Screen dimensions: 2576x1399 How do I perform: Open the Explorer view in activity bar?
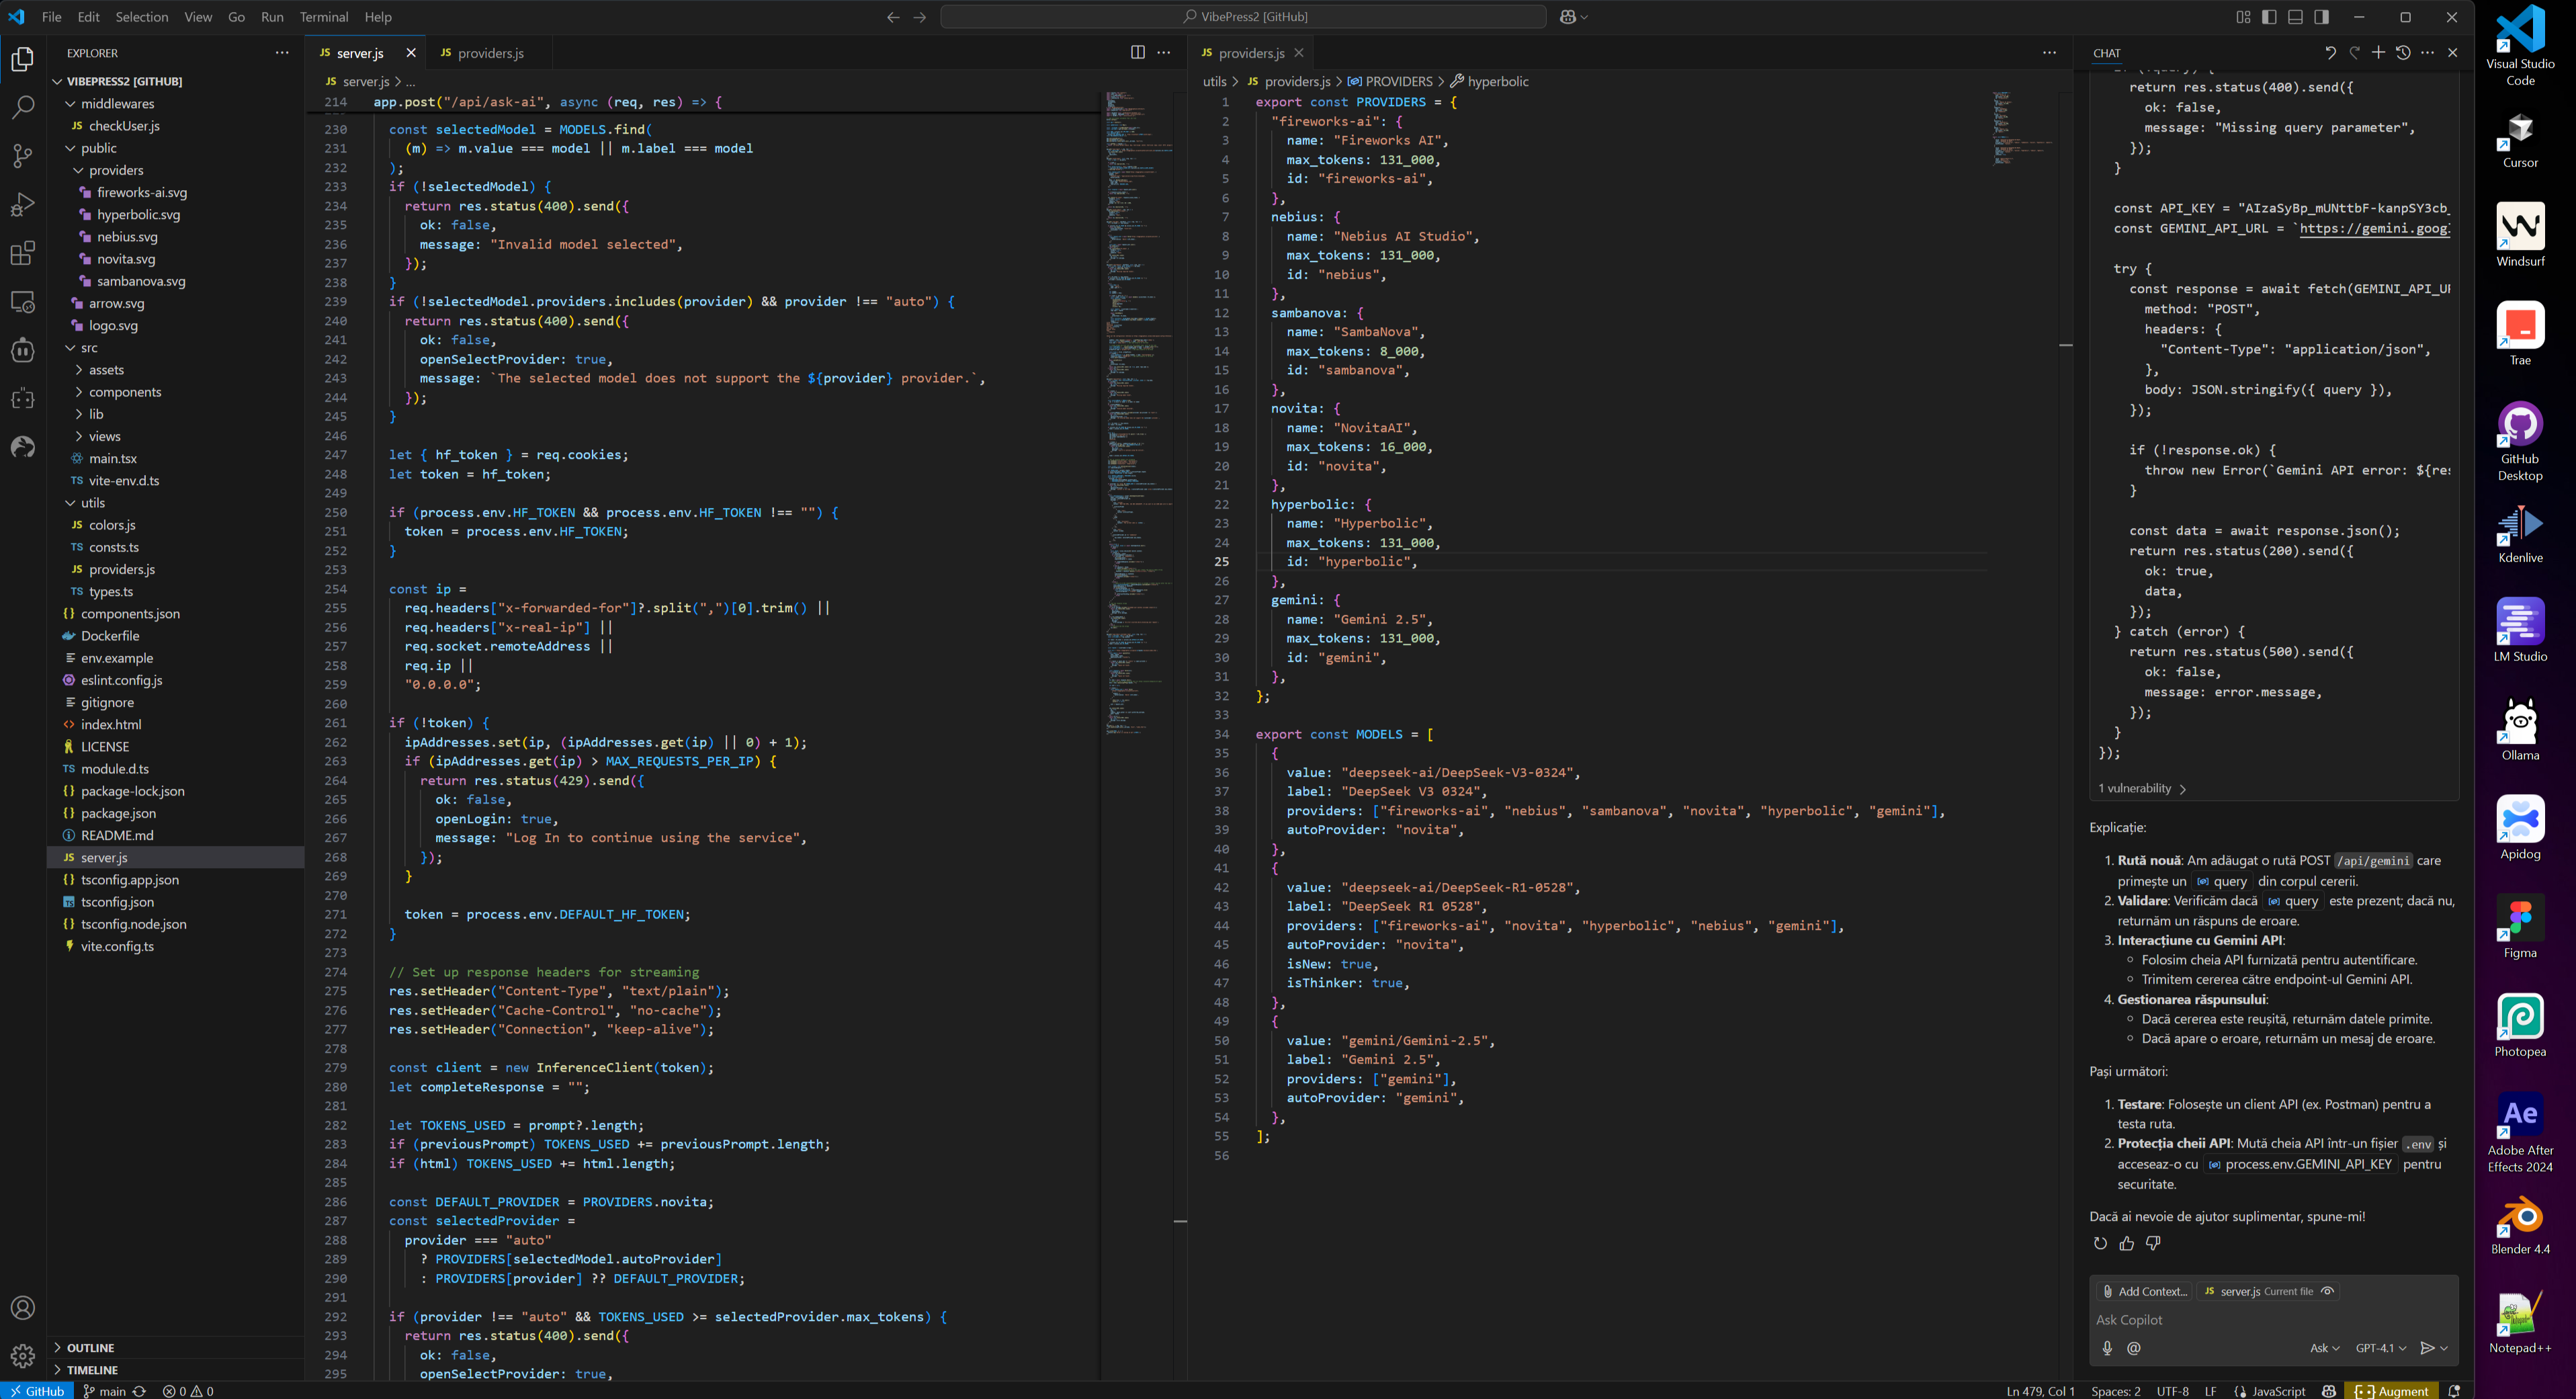pyautogui.click(x=23, y=59)
